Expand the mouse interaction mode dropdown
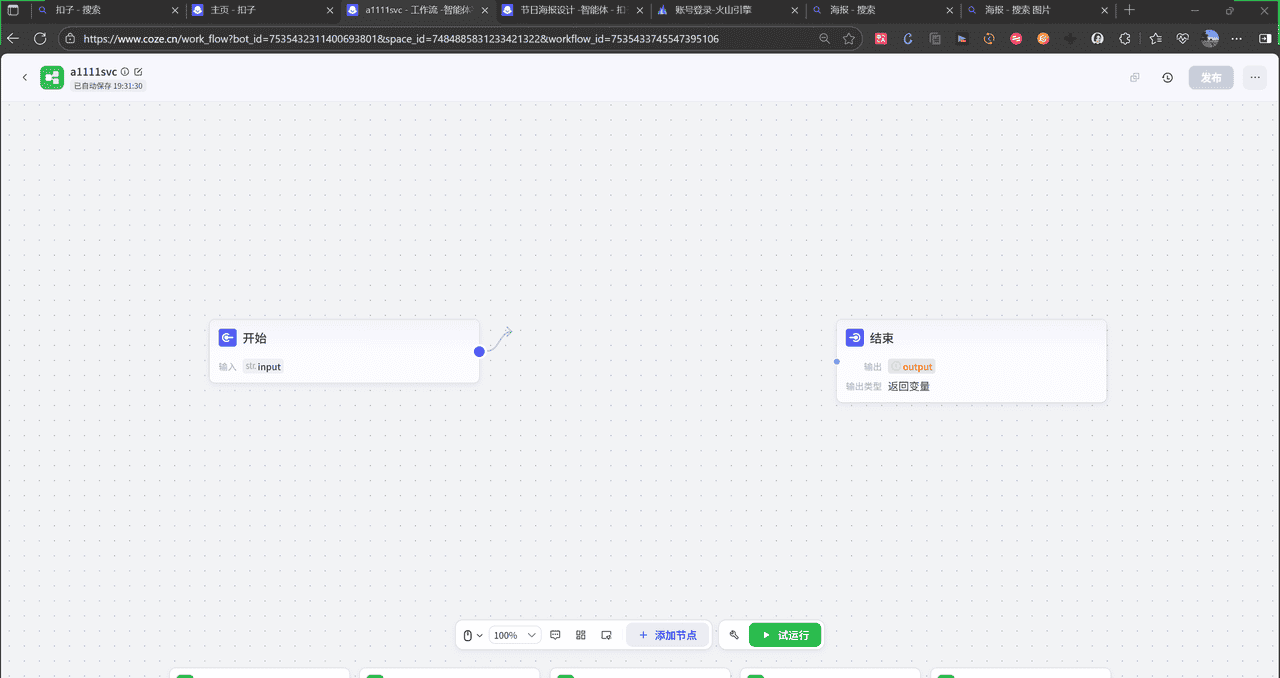 point(472,635)
